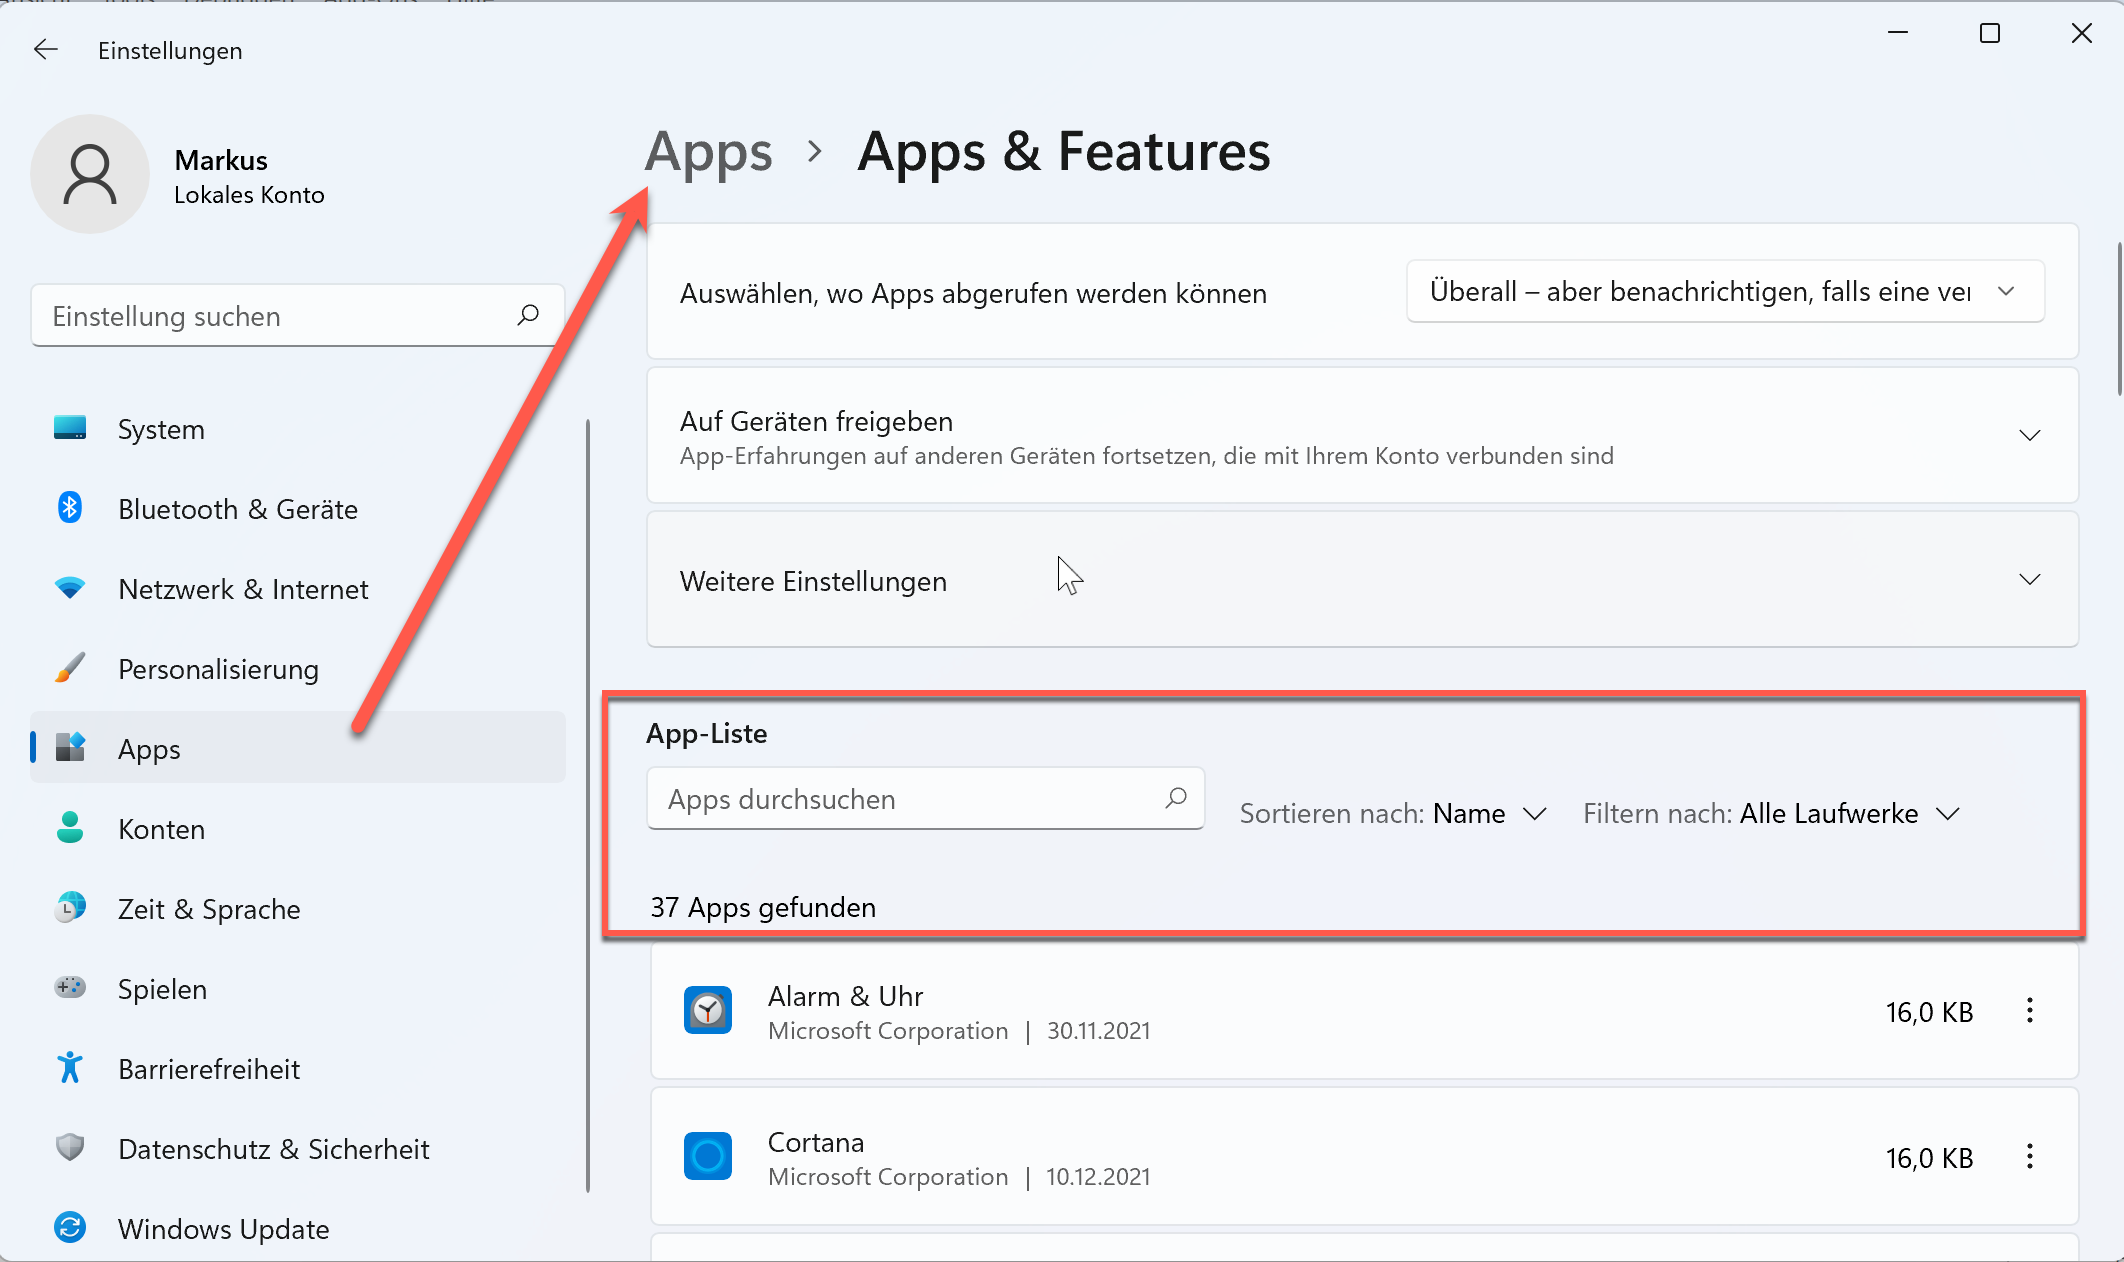Open Windows Update settings

coord(298,1228)
